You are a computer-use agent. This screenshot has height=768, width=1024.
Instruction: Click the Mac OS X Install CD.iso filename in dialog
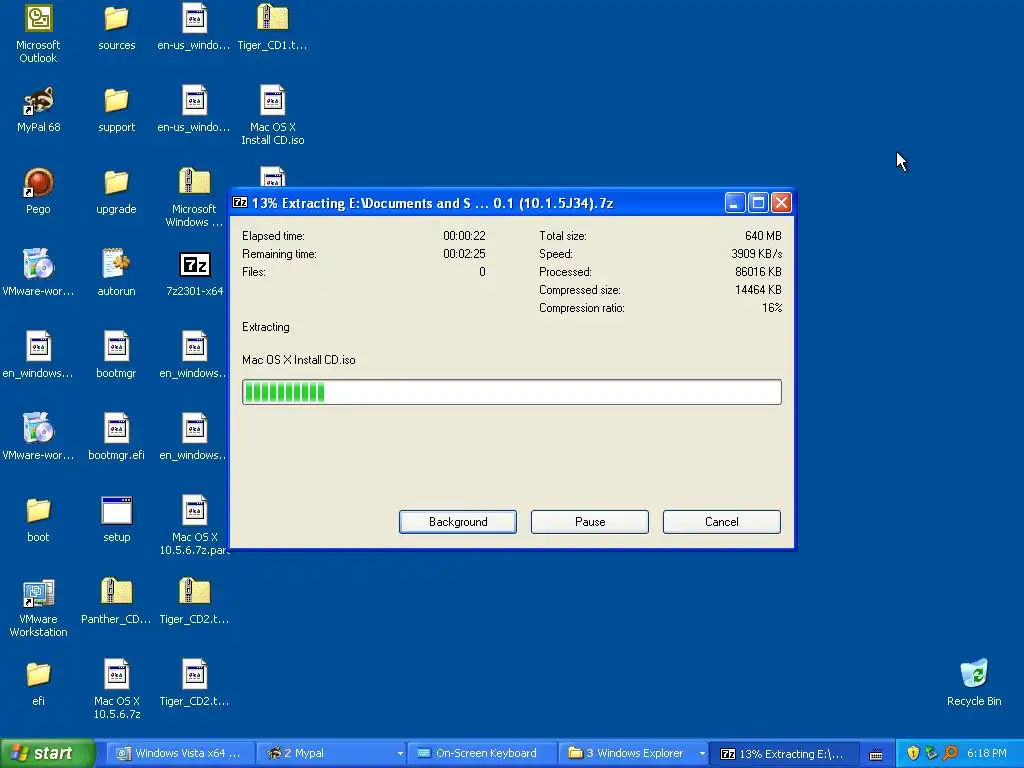(x=298, y=360)
